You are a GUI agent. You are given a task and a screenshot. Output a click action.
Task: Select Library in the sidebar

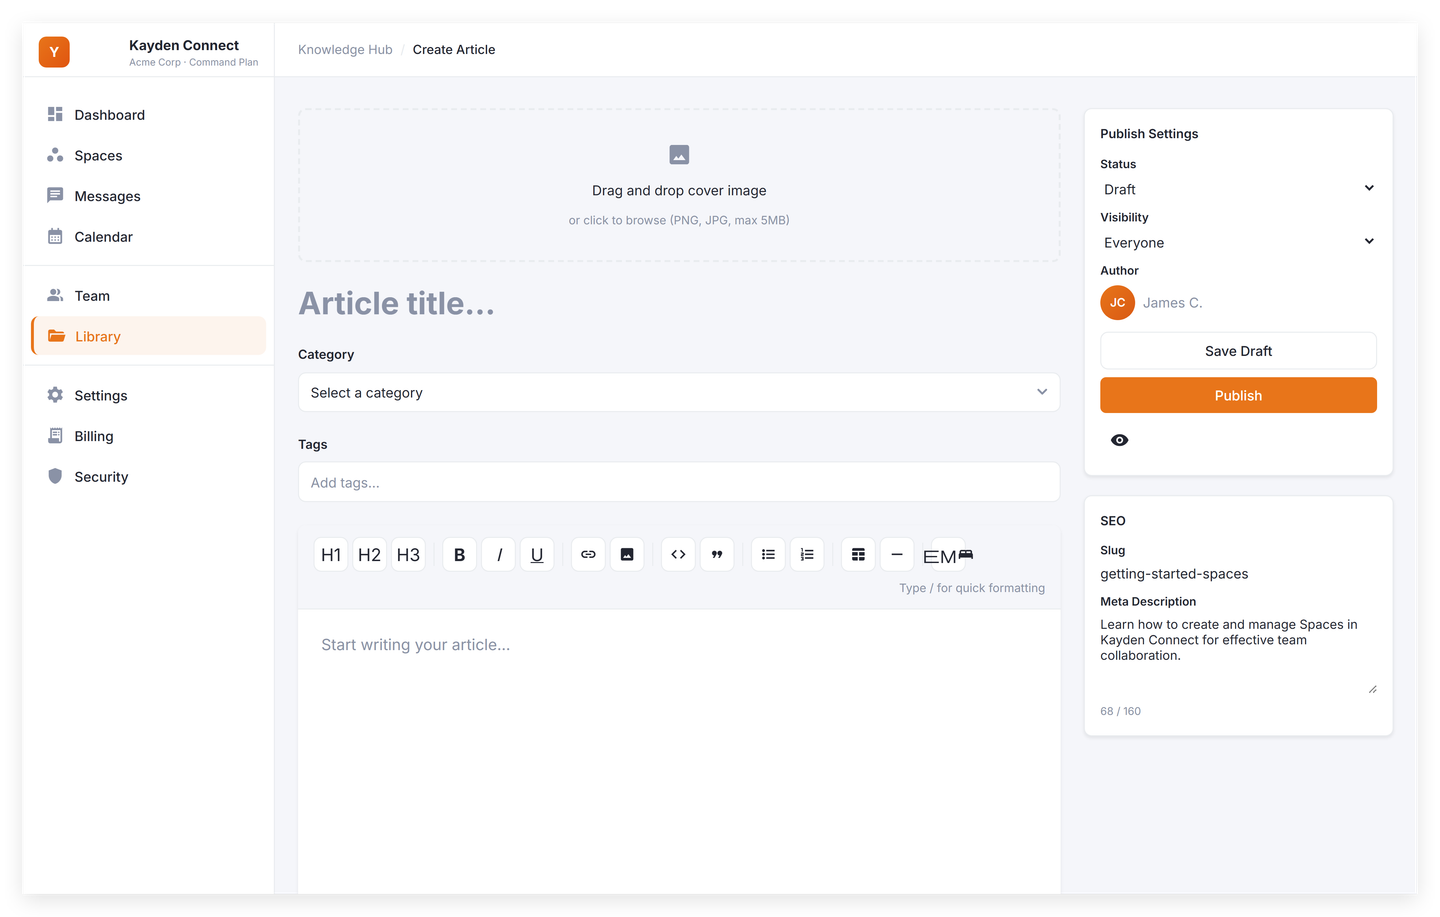[x=148, y=336]
